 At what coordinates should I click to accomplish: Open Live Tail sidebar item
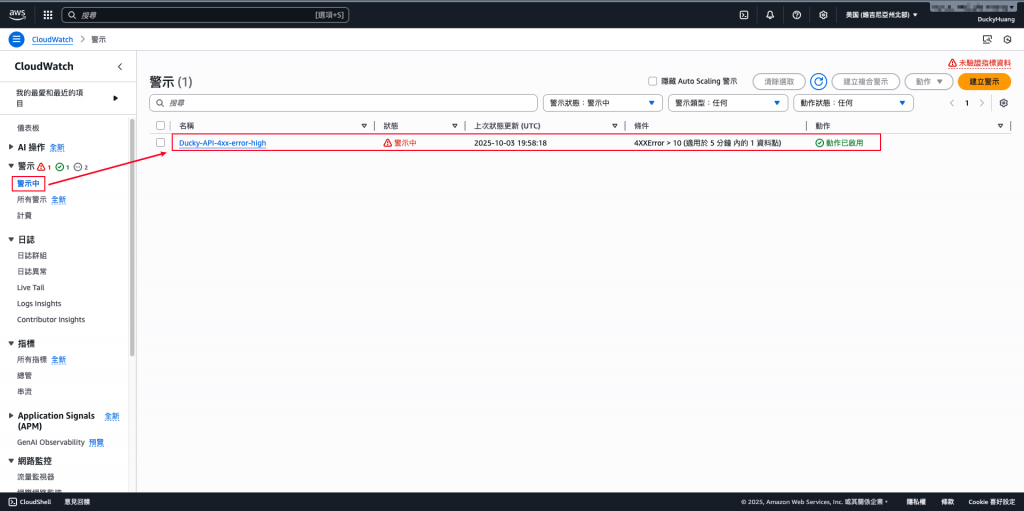31,288
